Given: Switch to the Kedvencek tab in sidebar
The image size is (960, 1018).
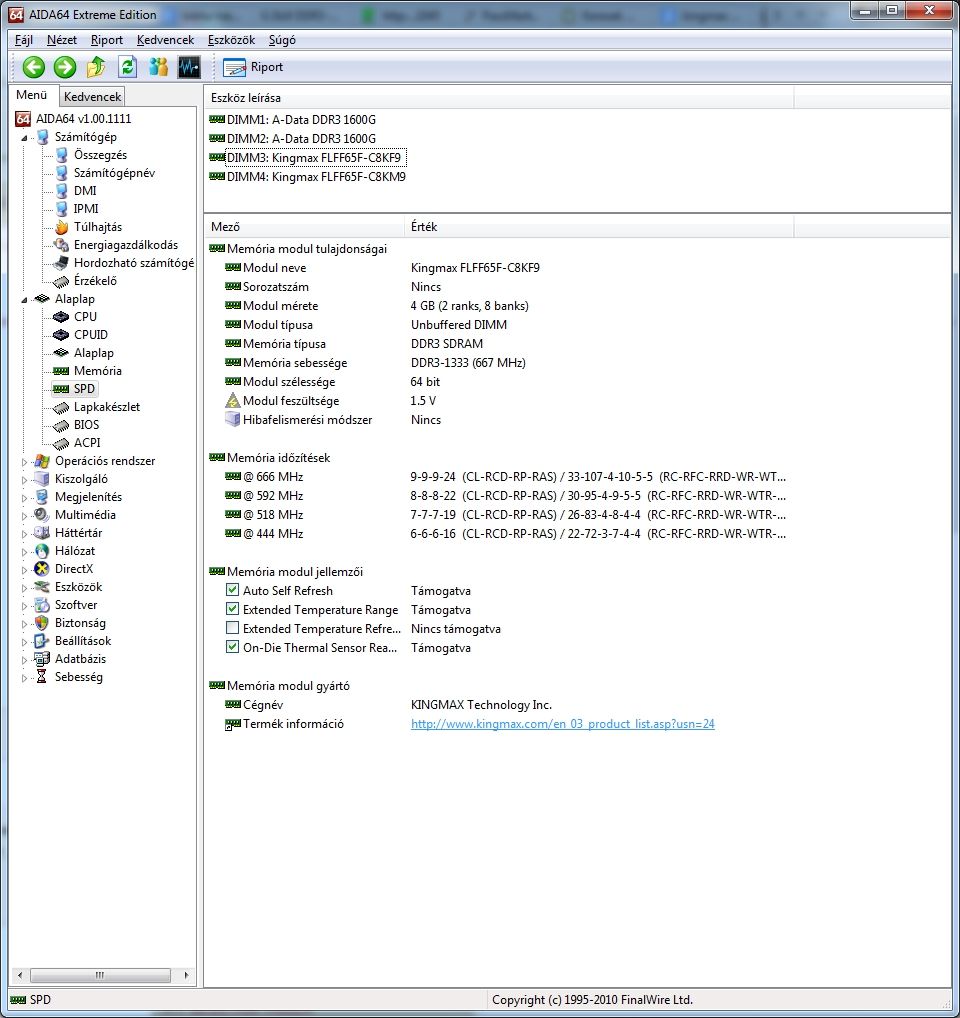Looking at the screenshot, I should [x=92, y=97].
